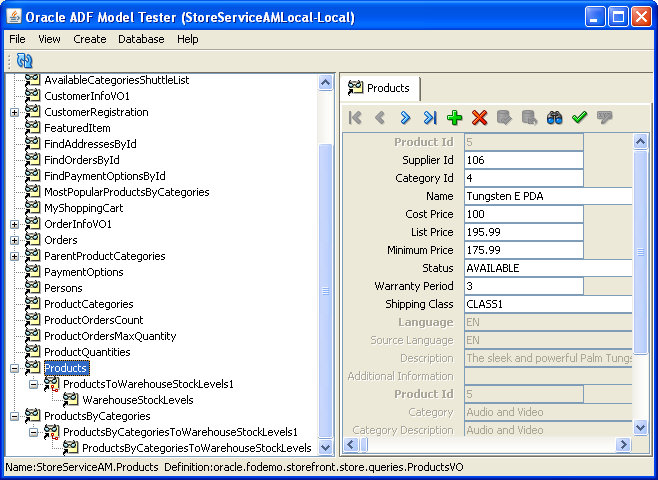Viewport: 658px width, 480px height.
Task: Select ProductOrdersMaxQuantity in the tree
Action: 110,336
